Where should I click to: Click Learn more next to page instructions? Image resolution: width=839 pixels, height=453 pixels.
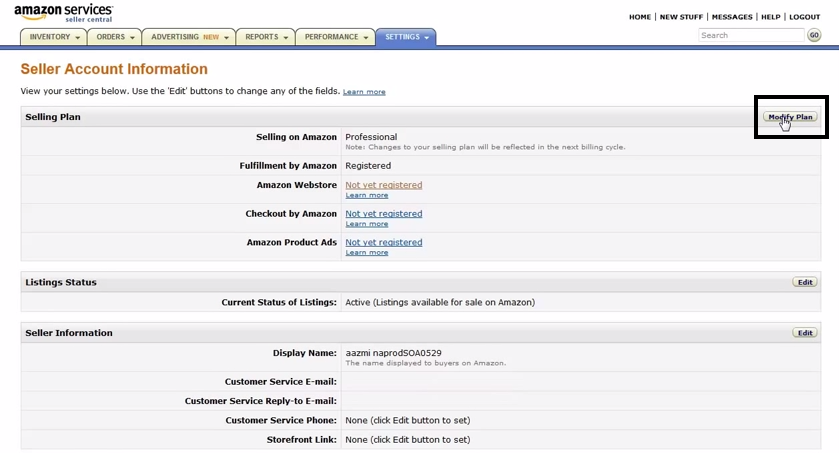click(364, 92)
